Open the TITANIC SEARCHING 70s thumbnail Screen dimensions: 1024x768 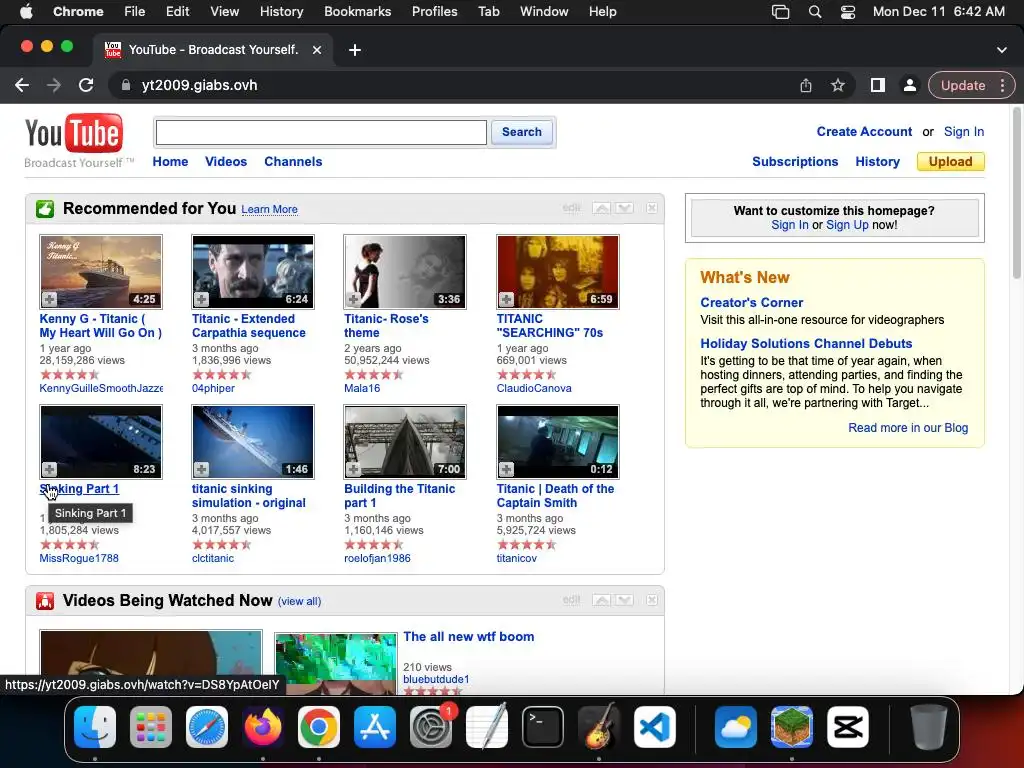[558, 272]
